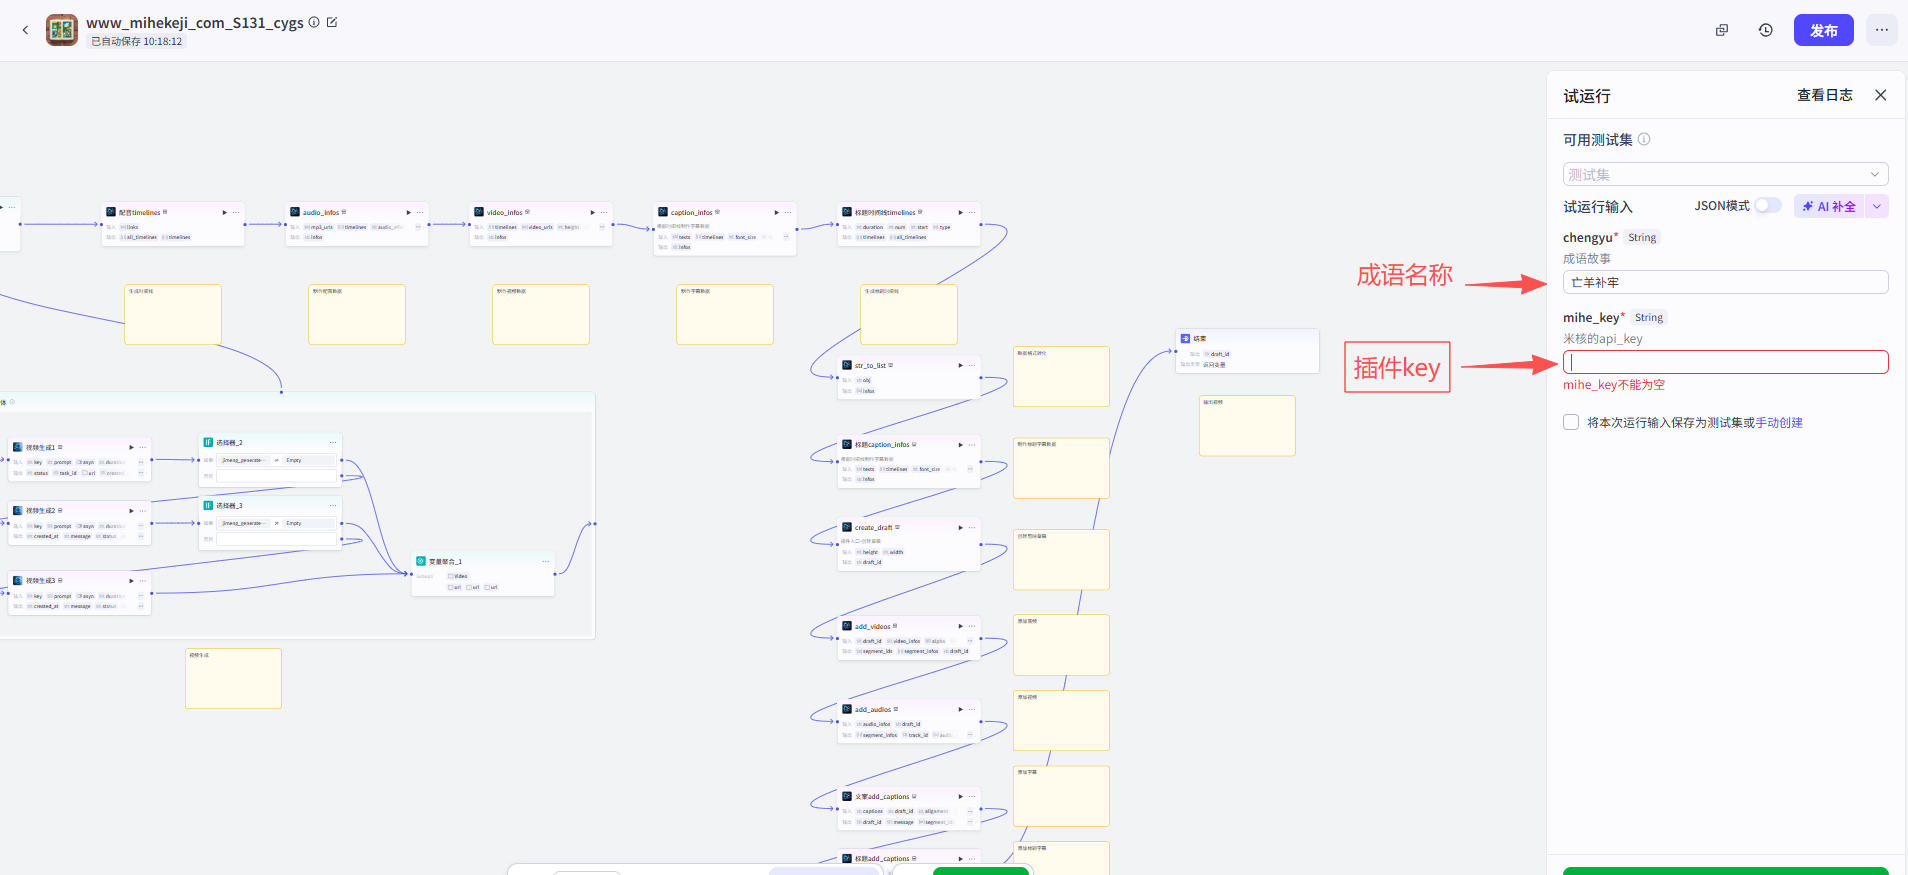This screenshot has height=875, width=1908.
Task: Click the info icon next to 可用测试集
Action: point(1644,139)
